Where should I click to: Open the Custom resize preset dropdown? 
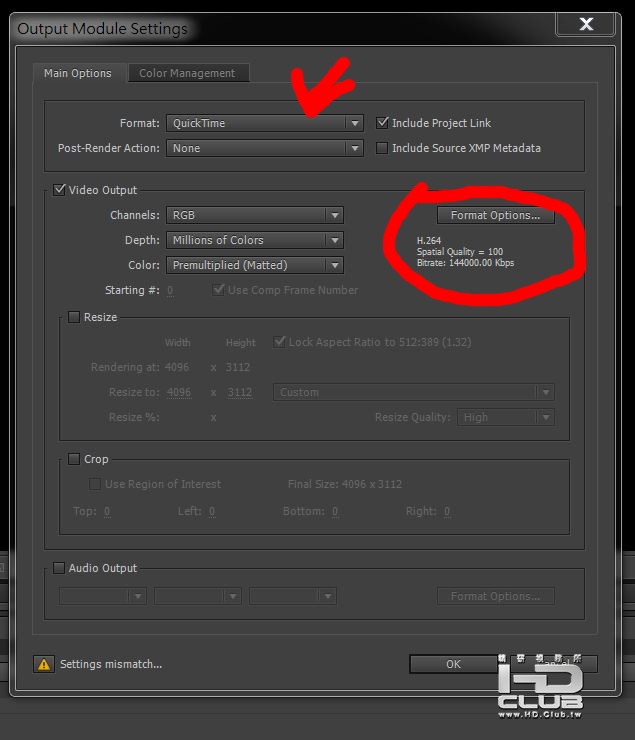pyautogui.click(x=414, y=392)
